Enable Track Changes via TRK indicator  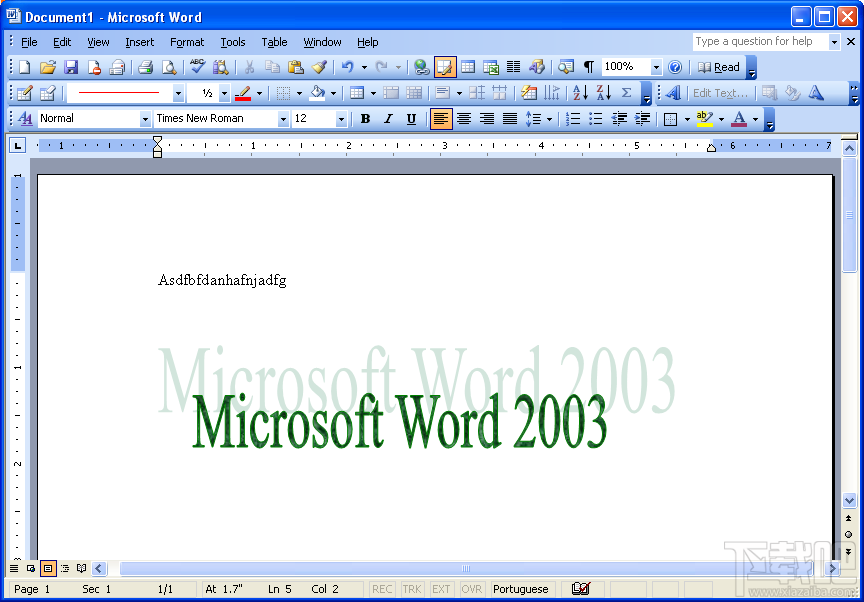pyautogui.click(x=412, y=589)
